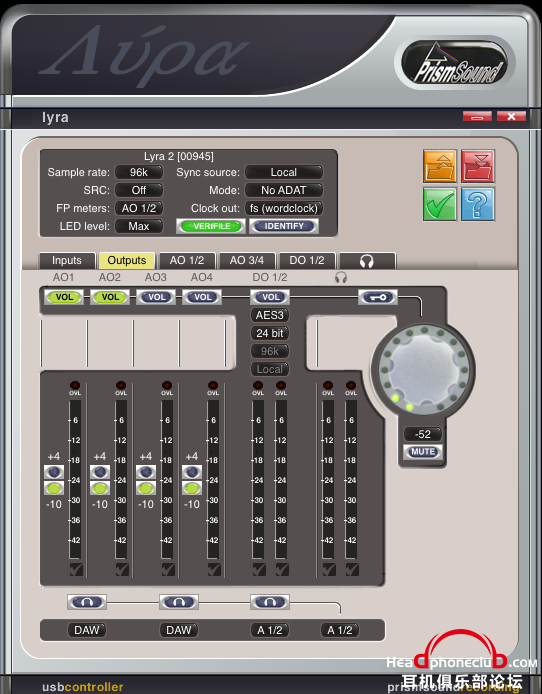Viewport: 542px width, 694px height.
Task: Open the DAW source selector for AO1/AO2
Action: pos(87,630)
